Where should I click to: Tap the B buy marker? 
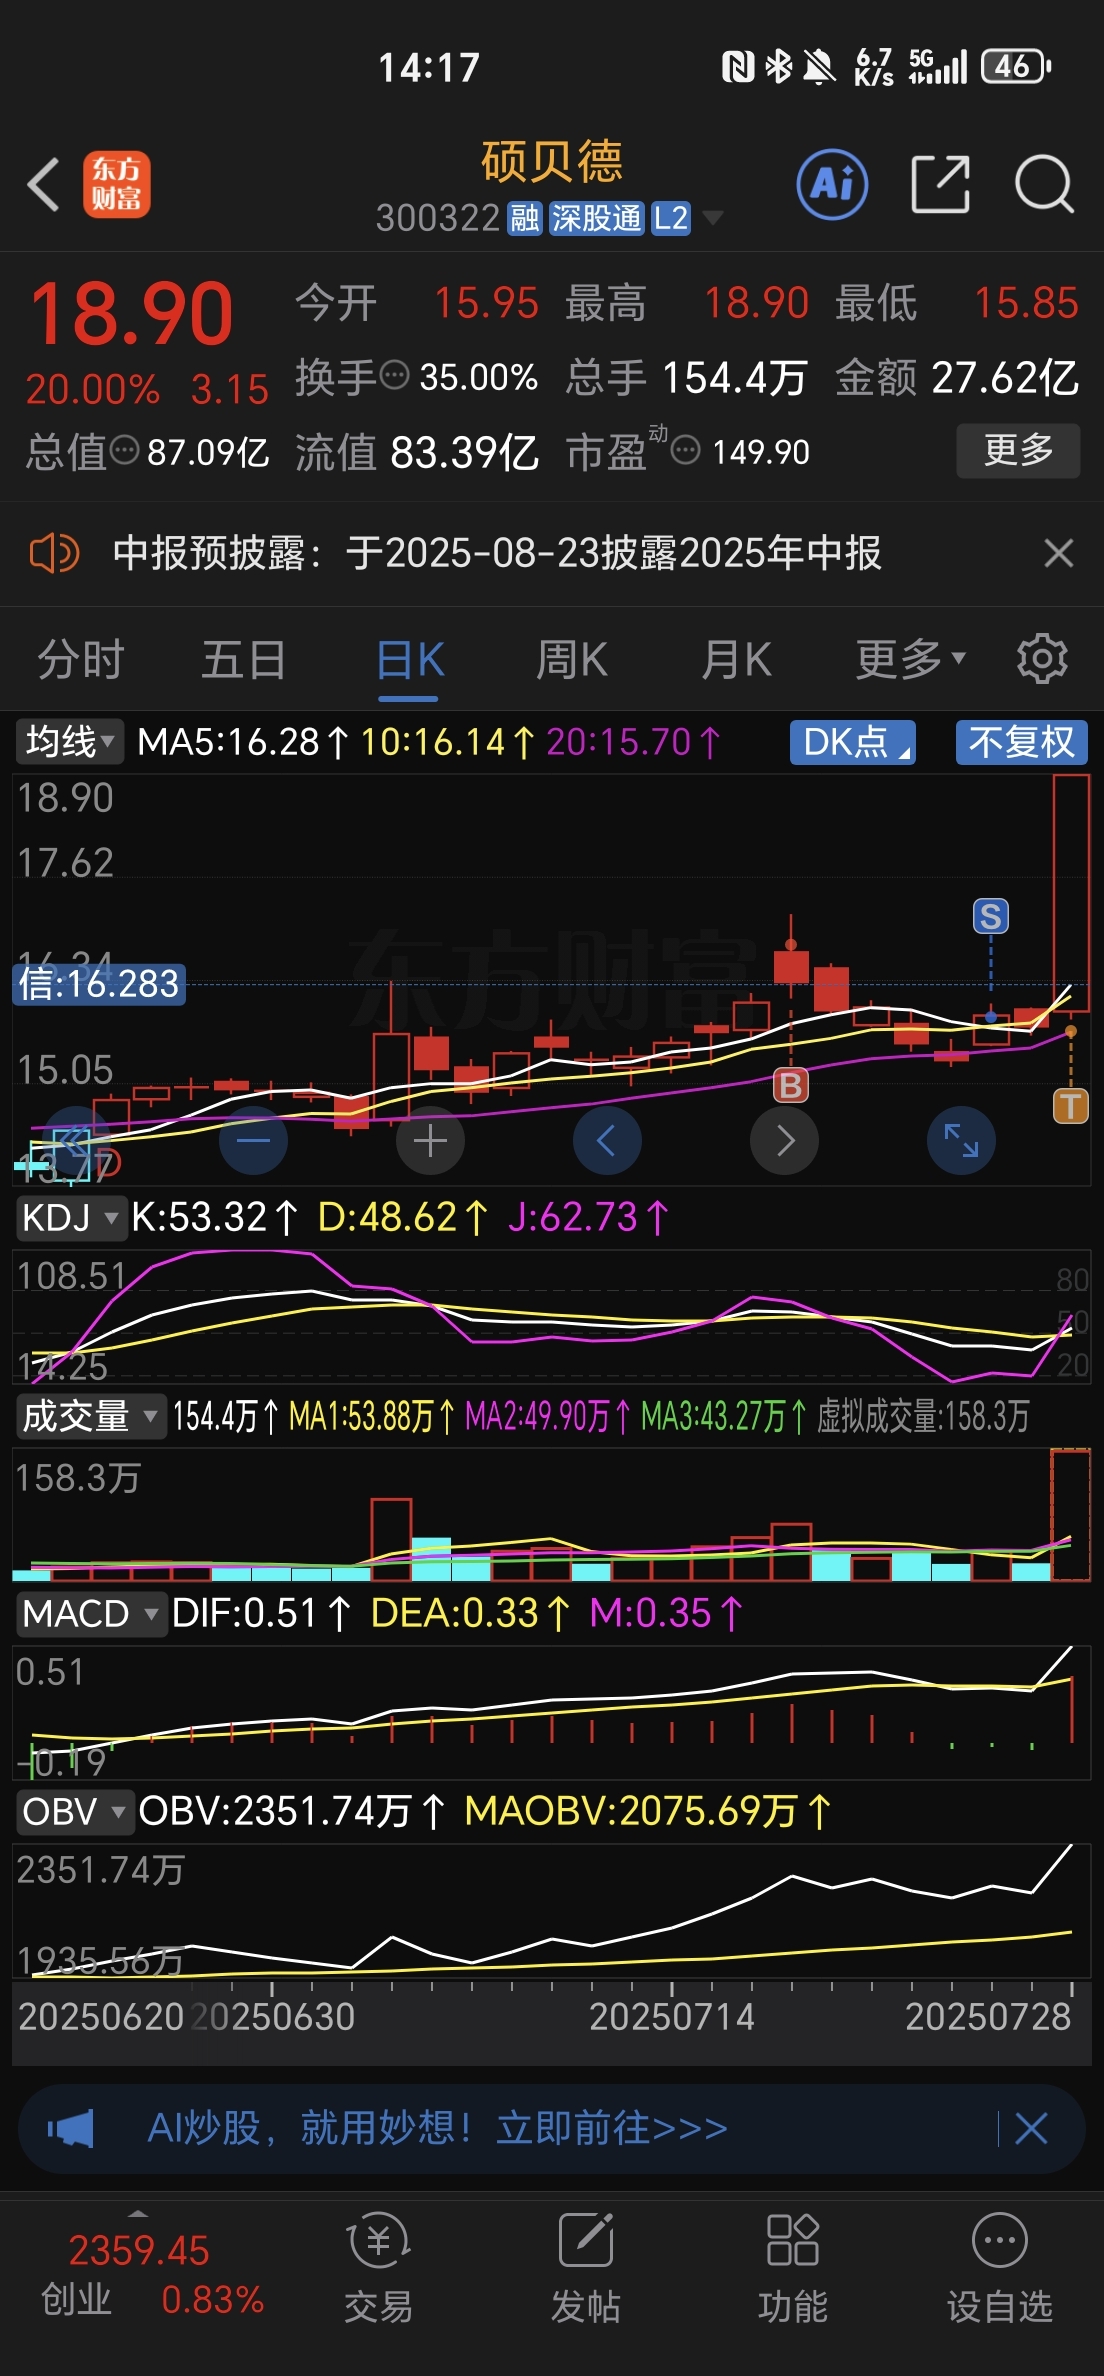791,1085
